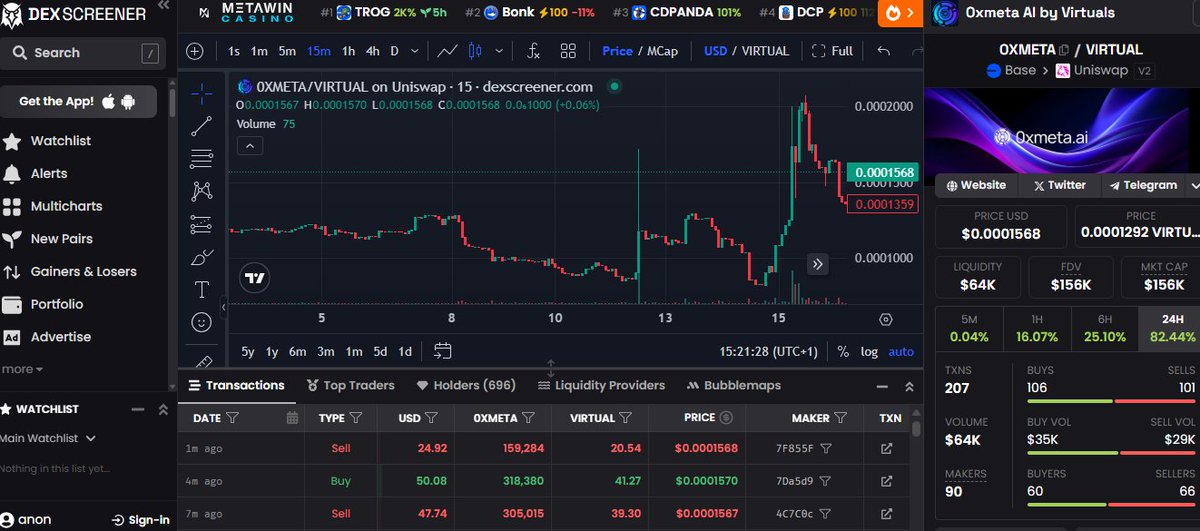The image size is (1200, 531).
Task: Open the transaction link for maker 4C7C0c
Action: [886, 513]
